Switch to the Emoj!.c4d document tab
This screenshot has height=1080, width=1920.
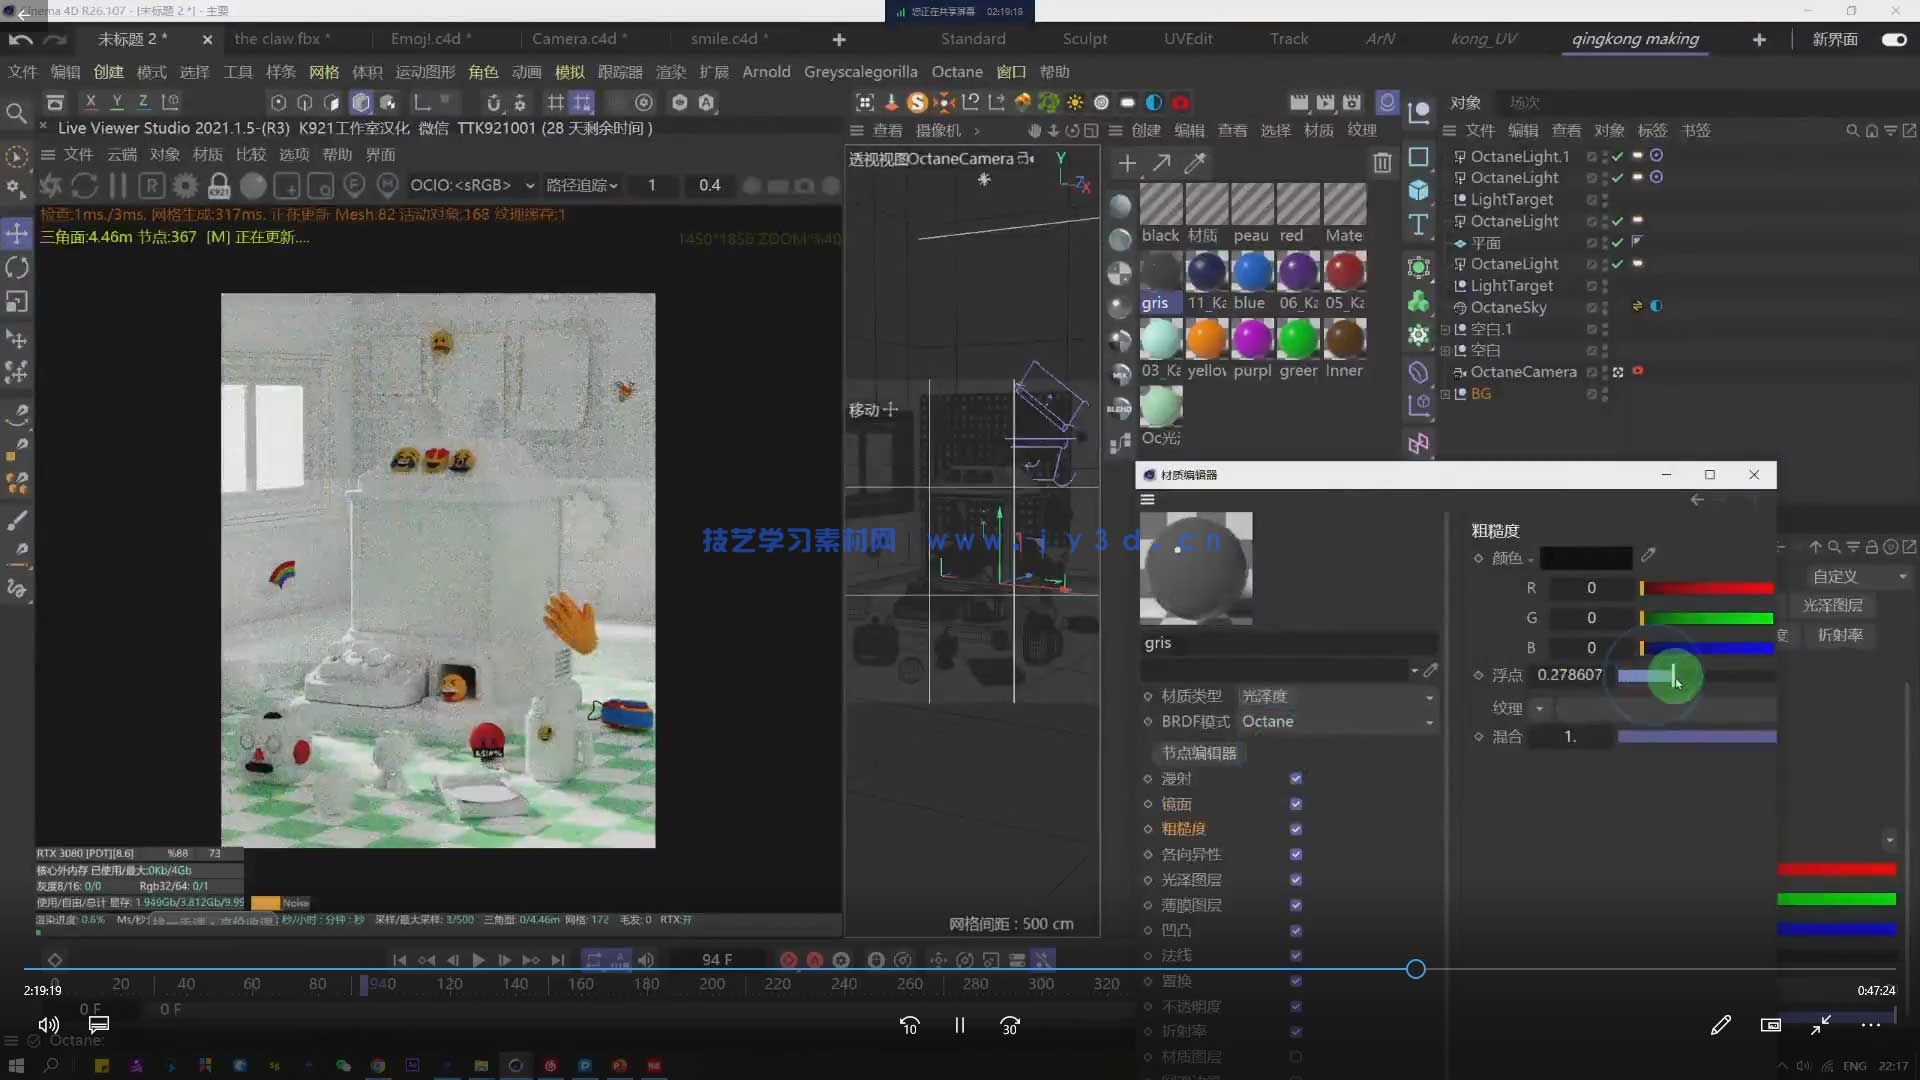click(426, 39)
